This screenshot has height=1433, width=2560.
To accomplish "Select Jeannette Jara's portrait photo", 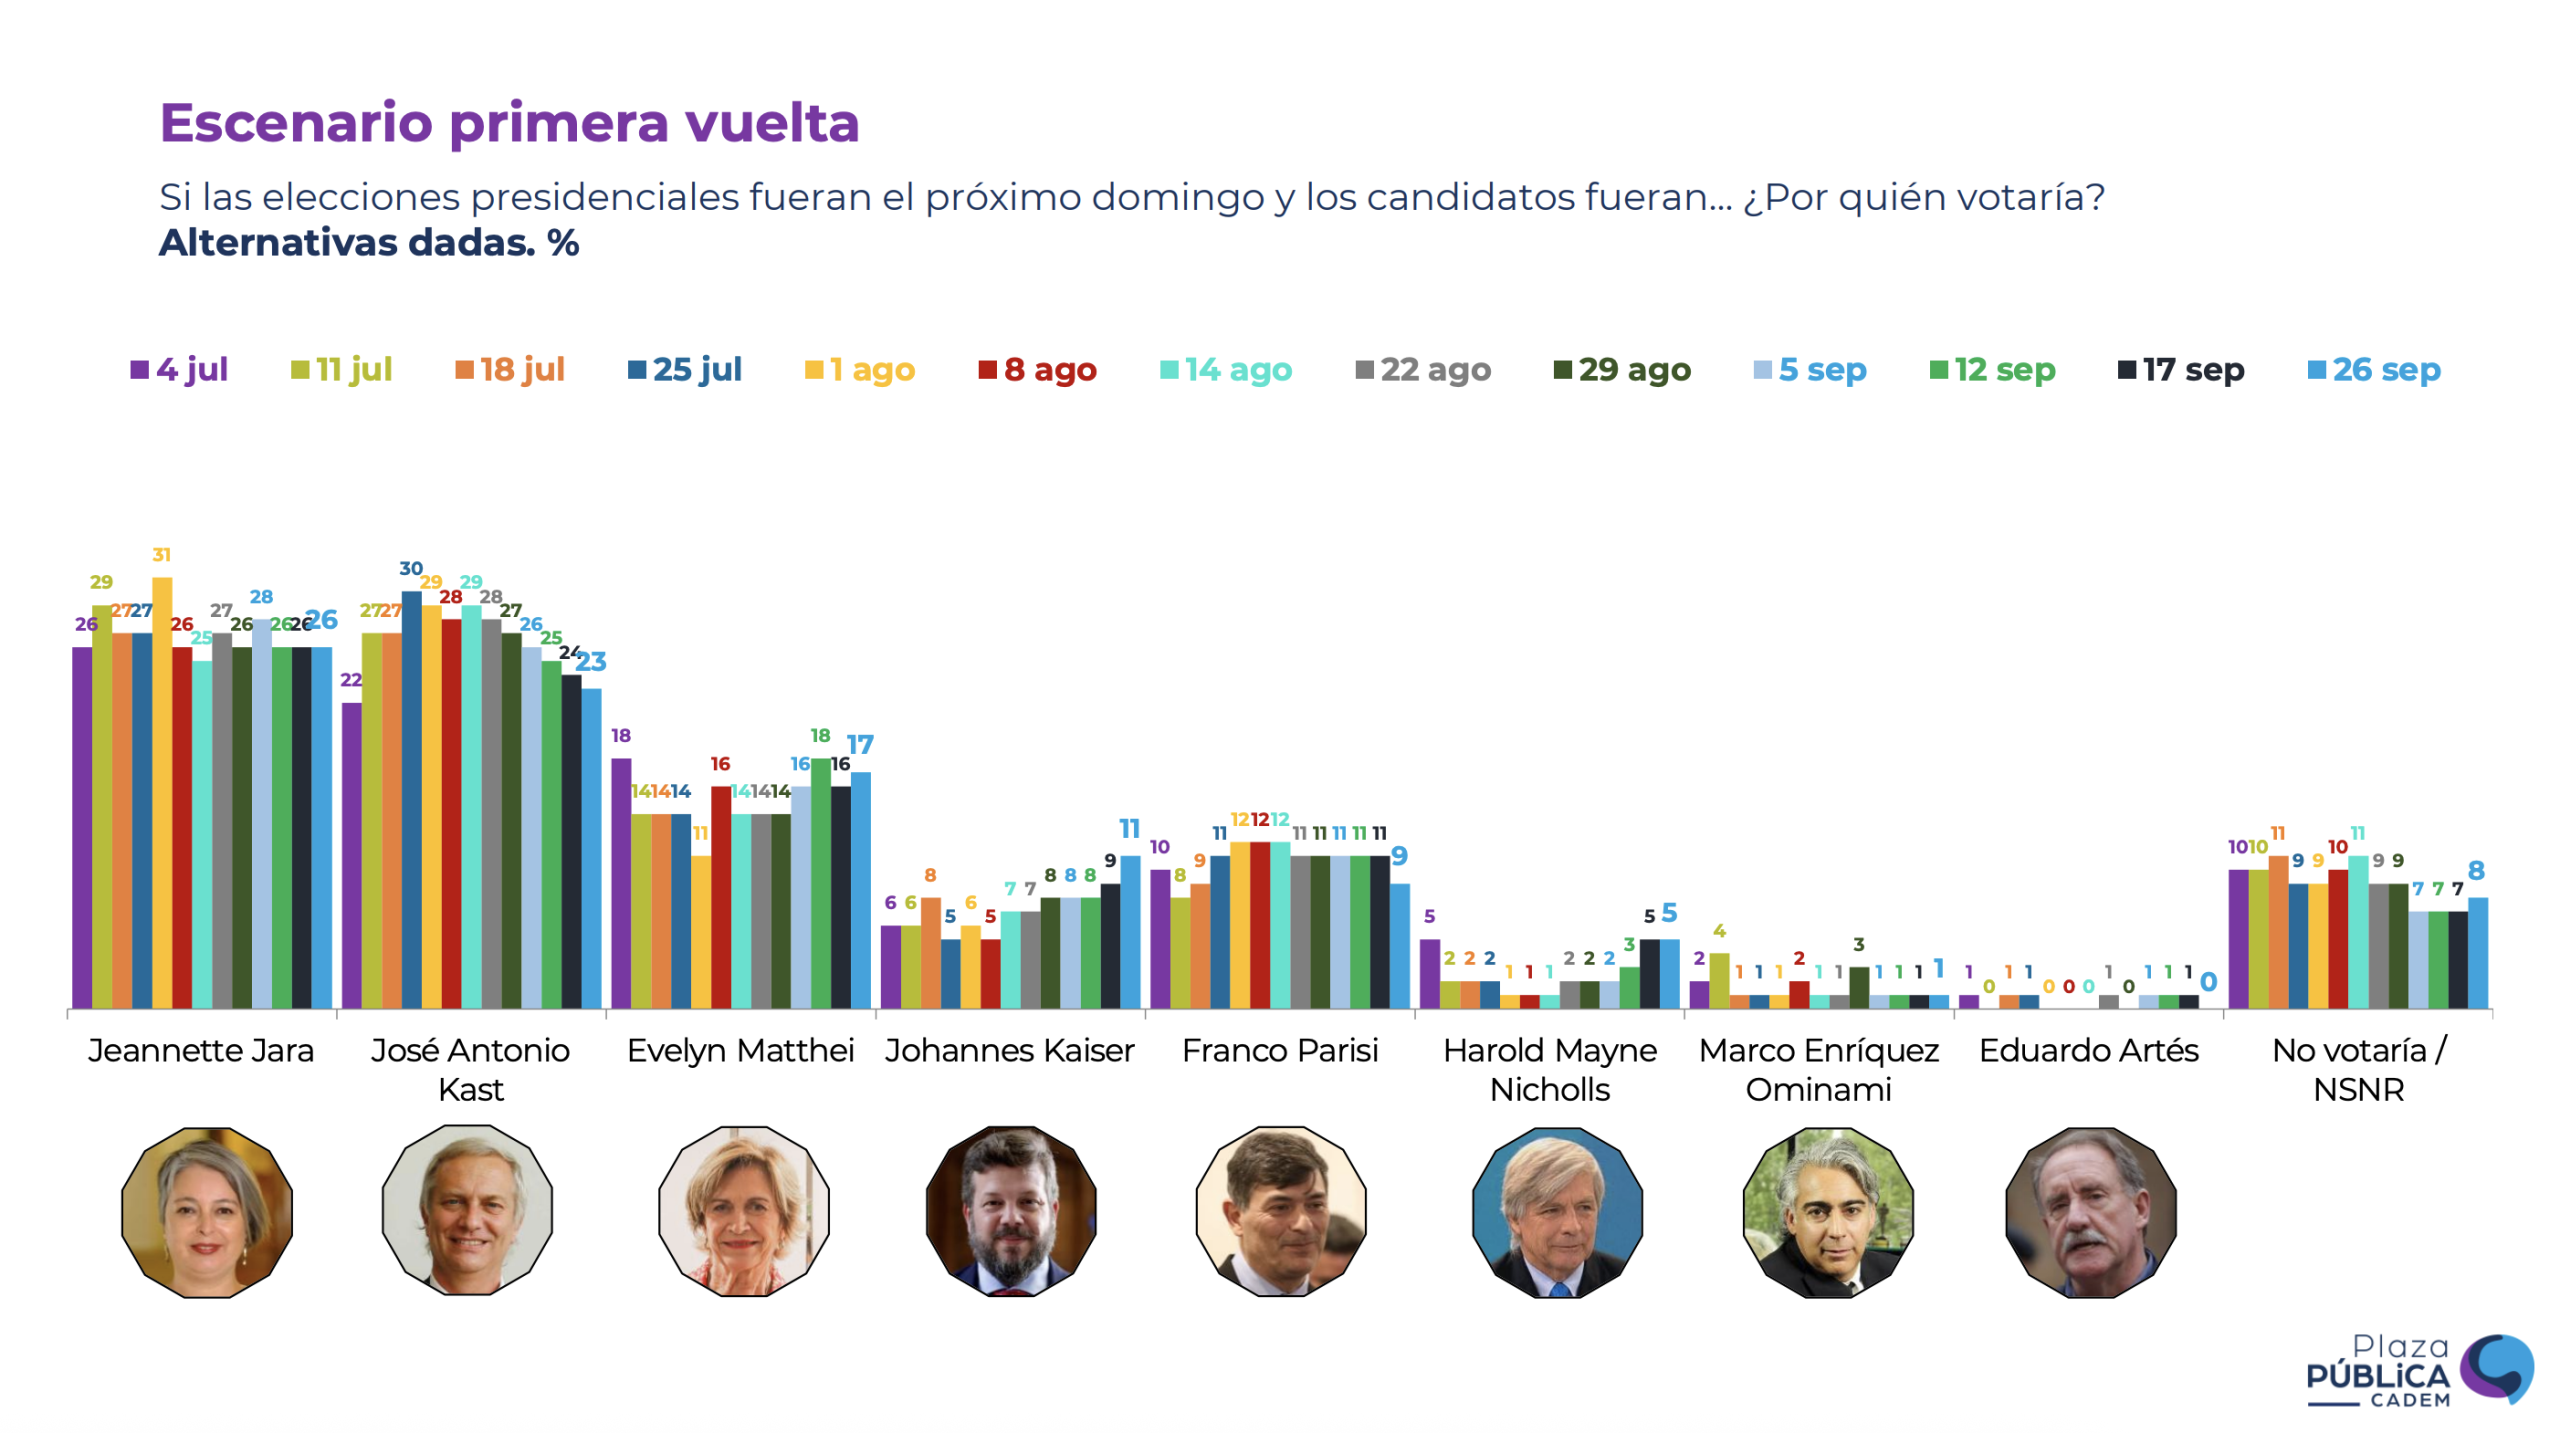I will [x=207, y=1211].
